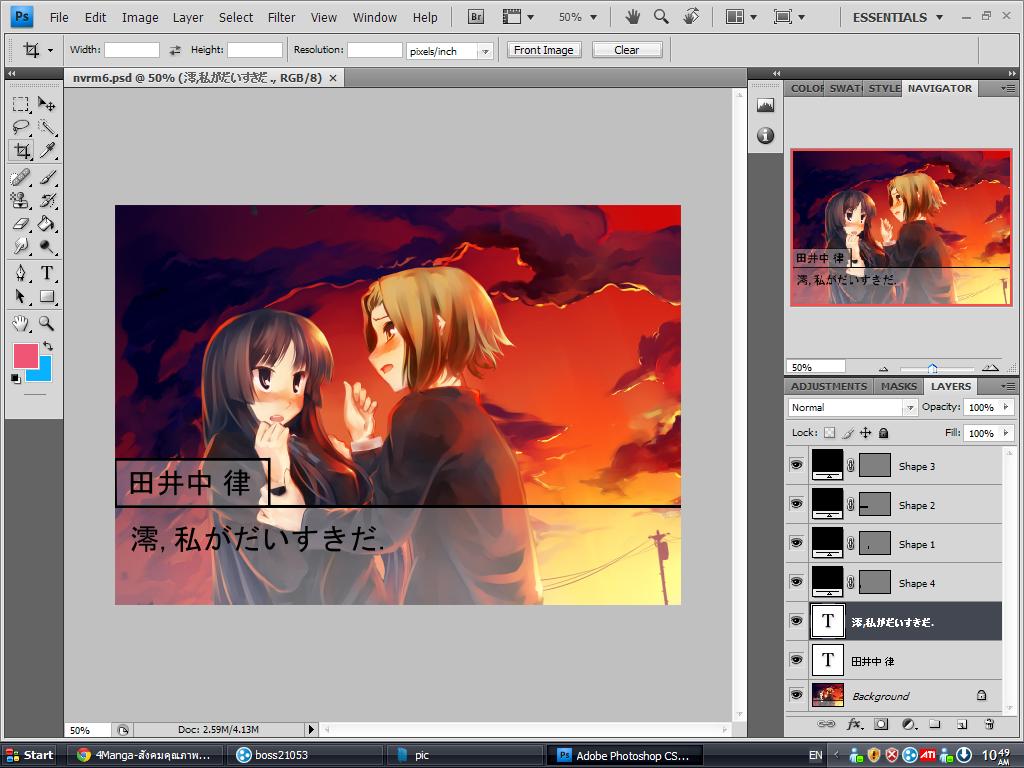The image size is (1024, 768).
Task: Switch to the ADJUSTMENTS tab
Action: pyautogui.click(x=829, y=386)
